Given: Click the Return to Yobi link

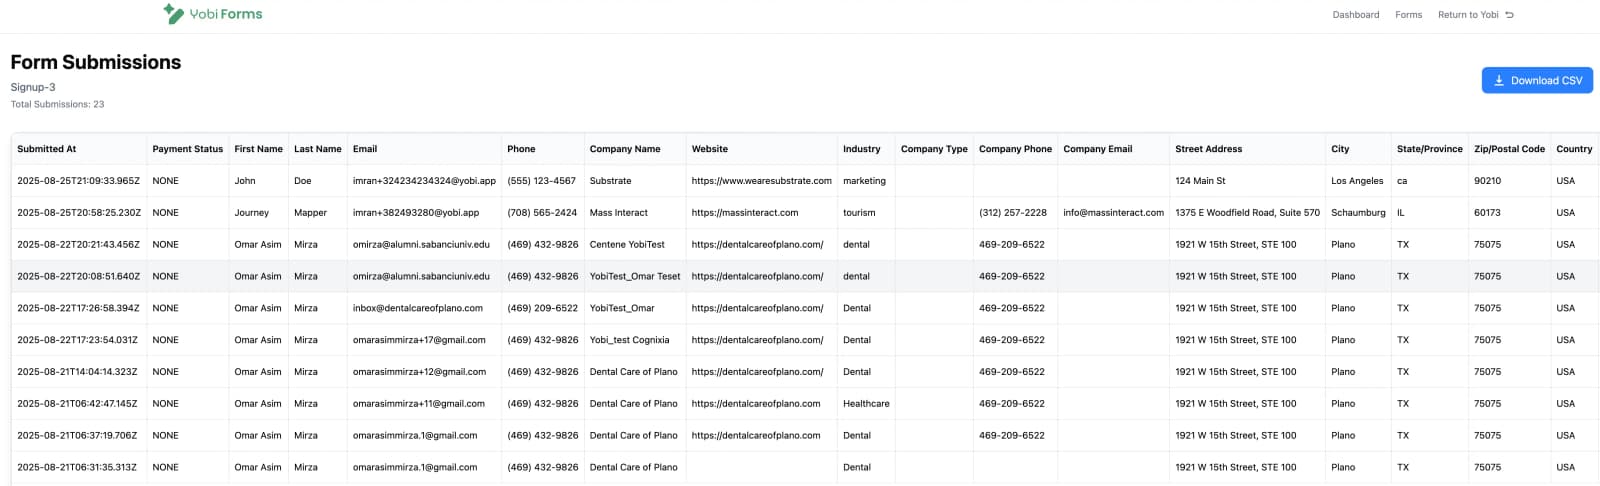Looking at the screenshot, I should pyautogui.click(x=1467, y=15).
